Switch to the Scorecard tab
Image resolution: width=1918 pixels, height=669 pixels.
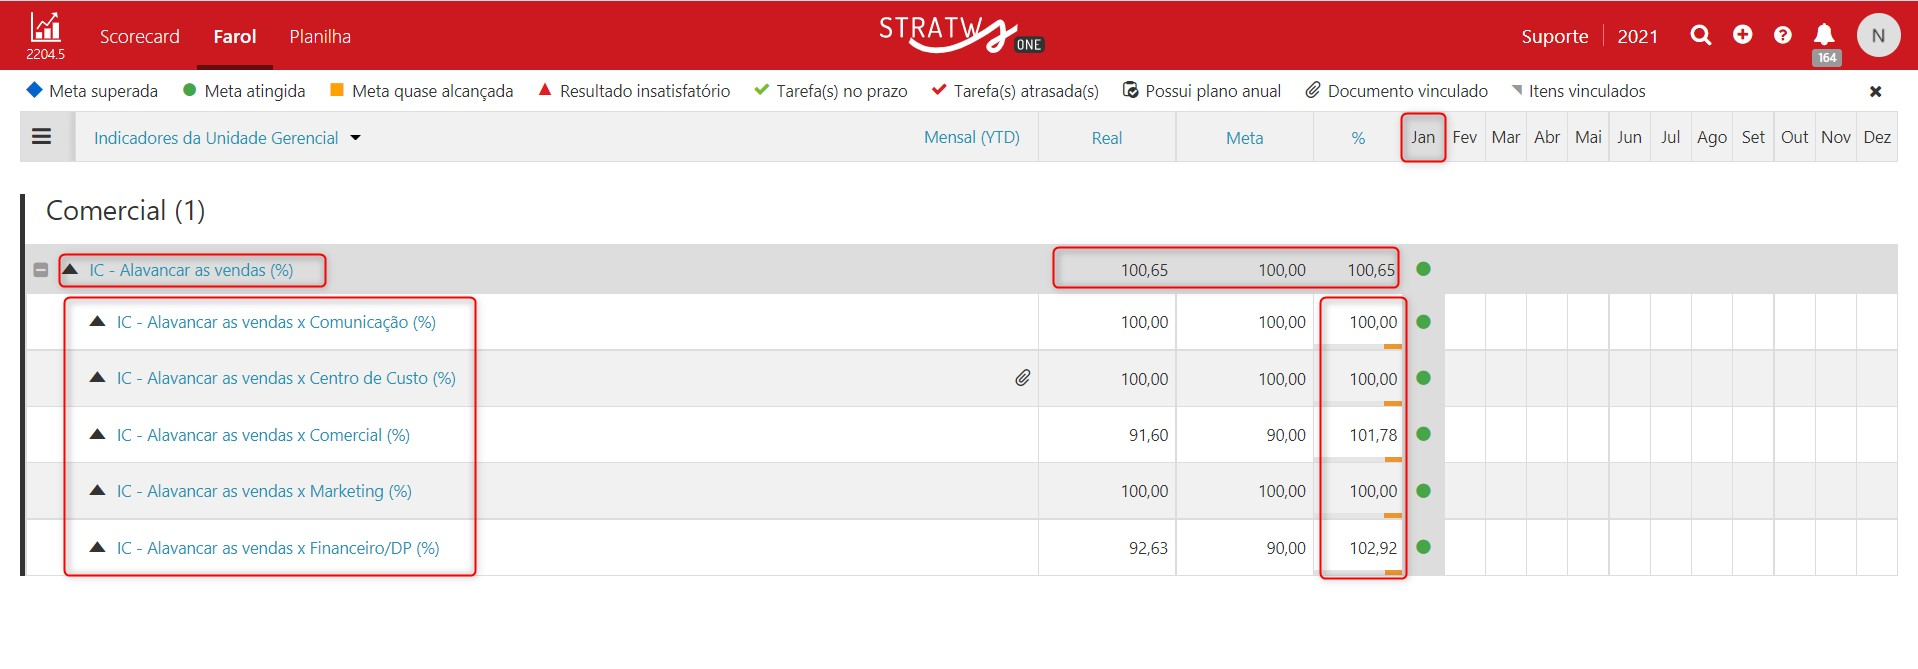(x=140, y=36)
